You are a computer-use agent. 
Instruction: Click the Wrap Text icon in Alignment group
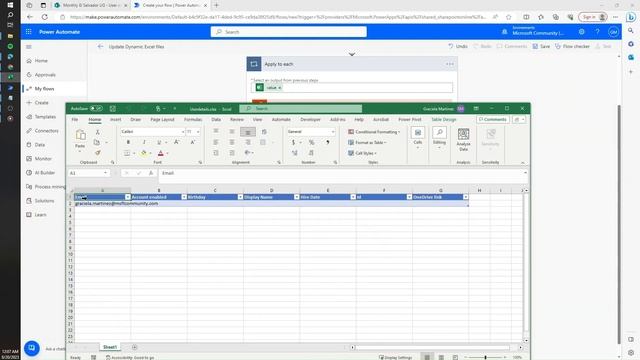tap(264, 131)
